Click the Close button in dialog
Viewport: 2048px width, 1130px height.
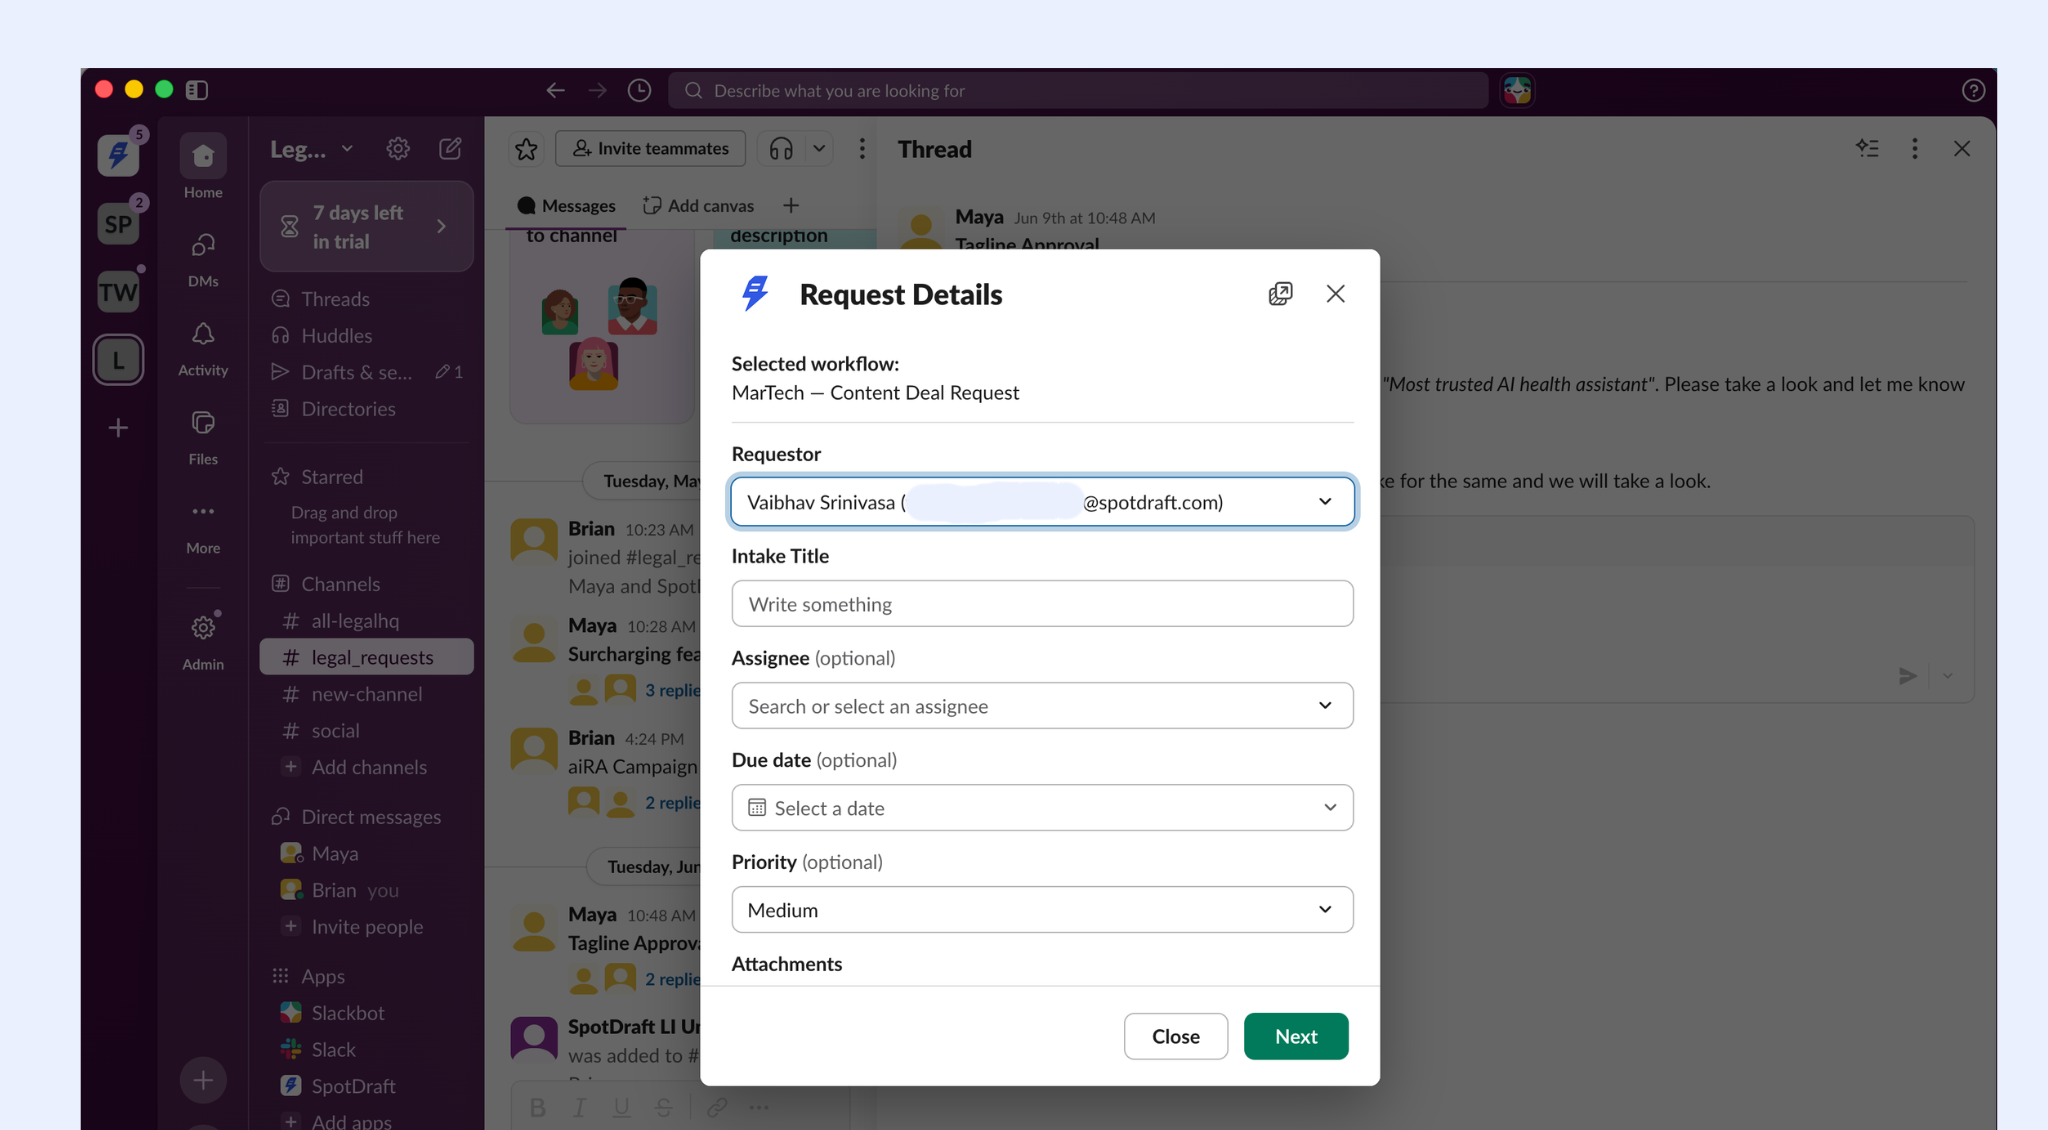point(1176,1037)
